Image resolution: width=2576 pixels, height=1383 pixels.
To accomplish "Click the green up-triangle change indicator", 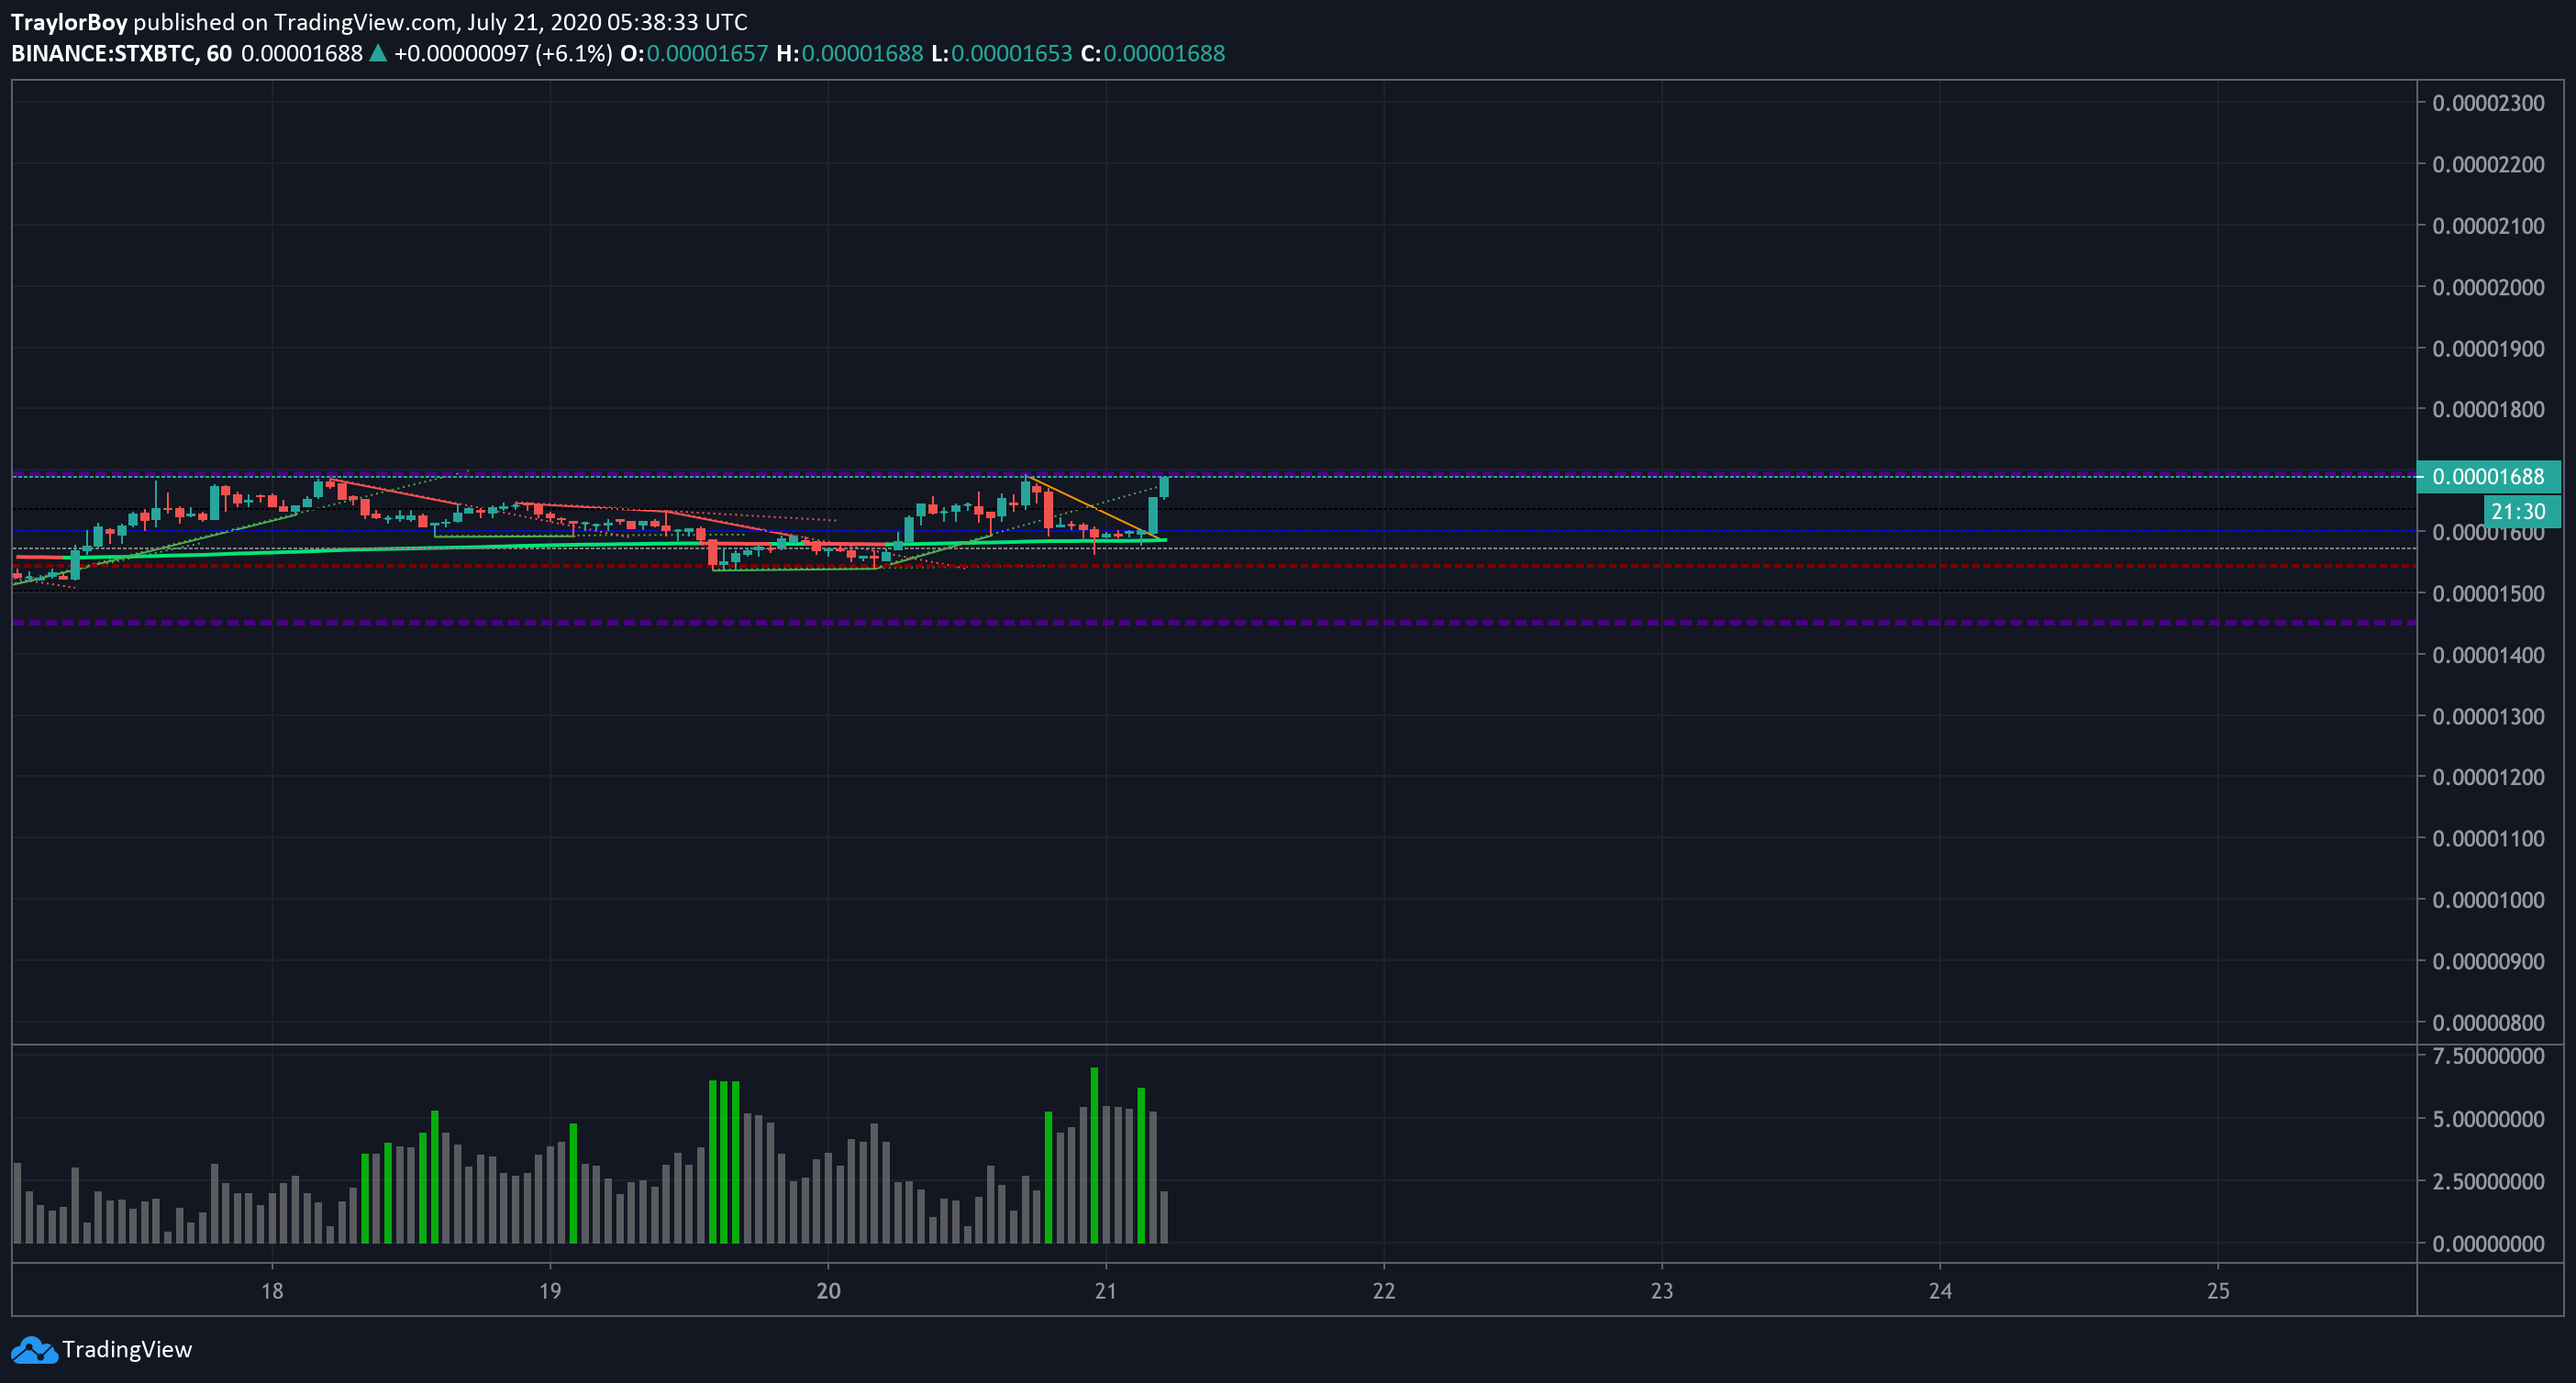I will tap(378, 53).
